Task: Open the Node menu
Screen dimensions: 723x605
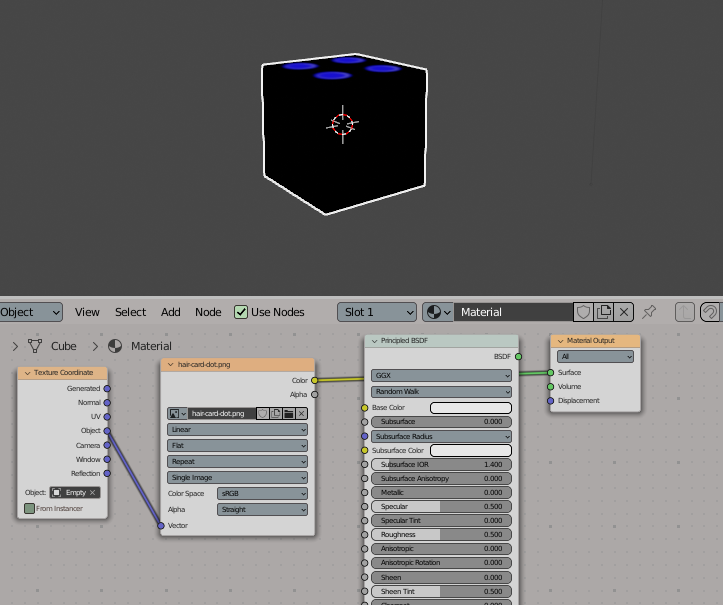Action: 208,312
